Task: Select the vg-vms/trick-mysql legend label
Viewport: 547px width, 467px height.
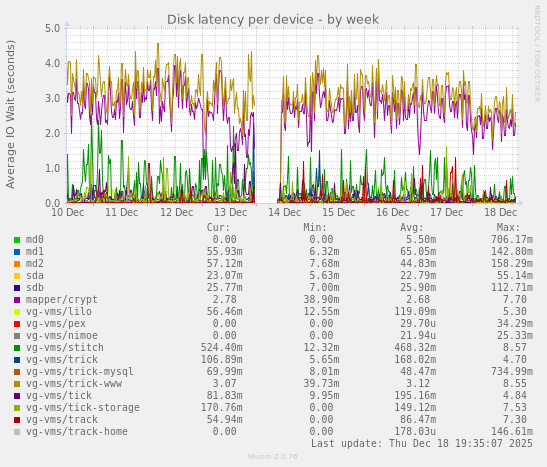Action: (x=80, y=371)
